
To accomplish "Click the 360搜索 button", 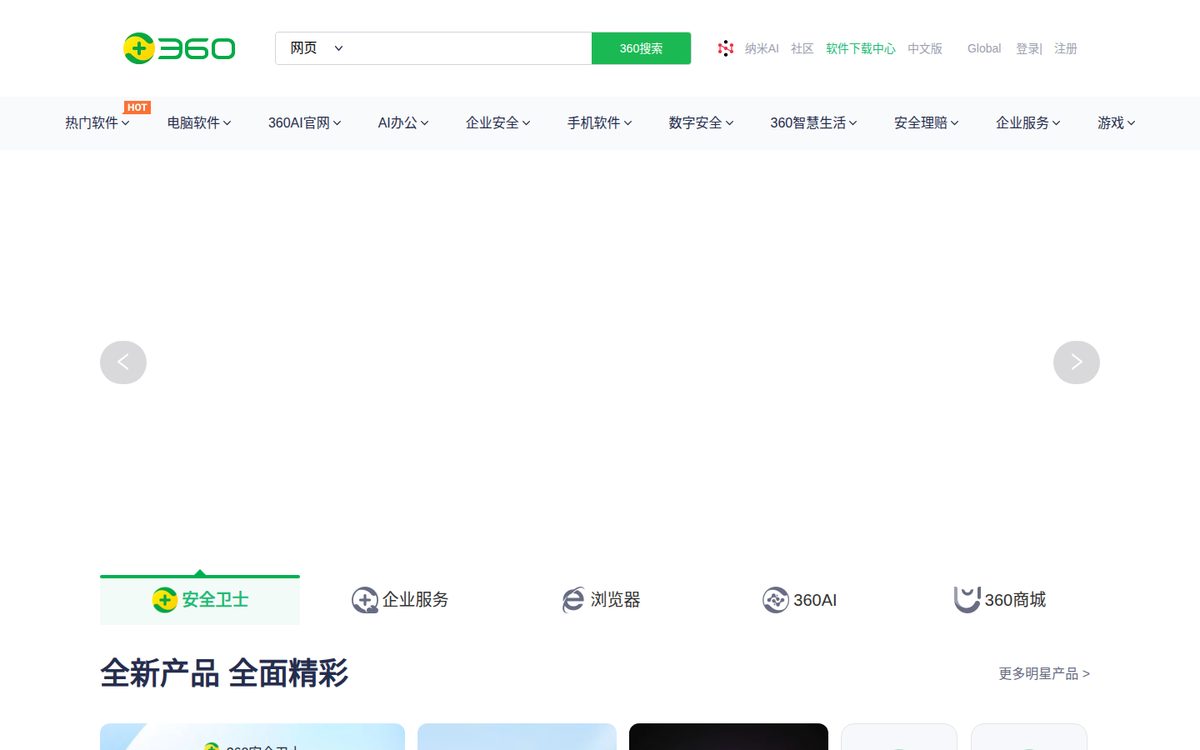I will (x=641, y=48).
